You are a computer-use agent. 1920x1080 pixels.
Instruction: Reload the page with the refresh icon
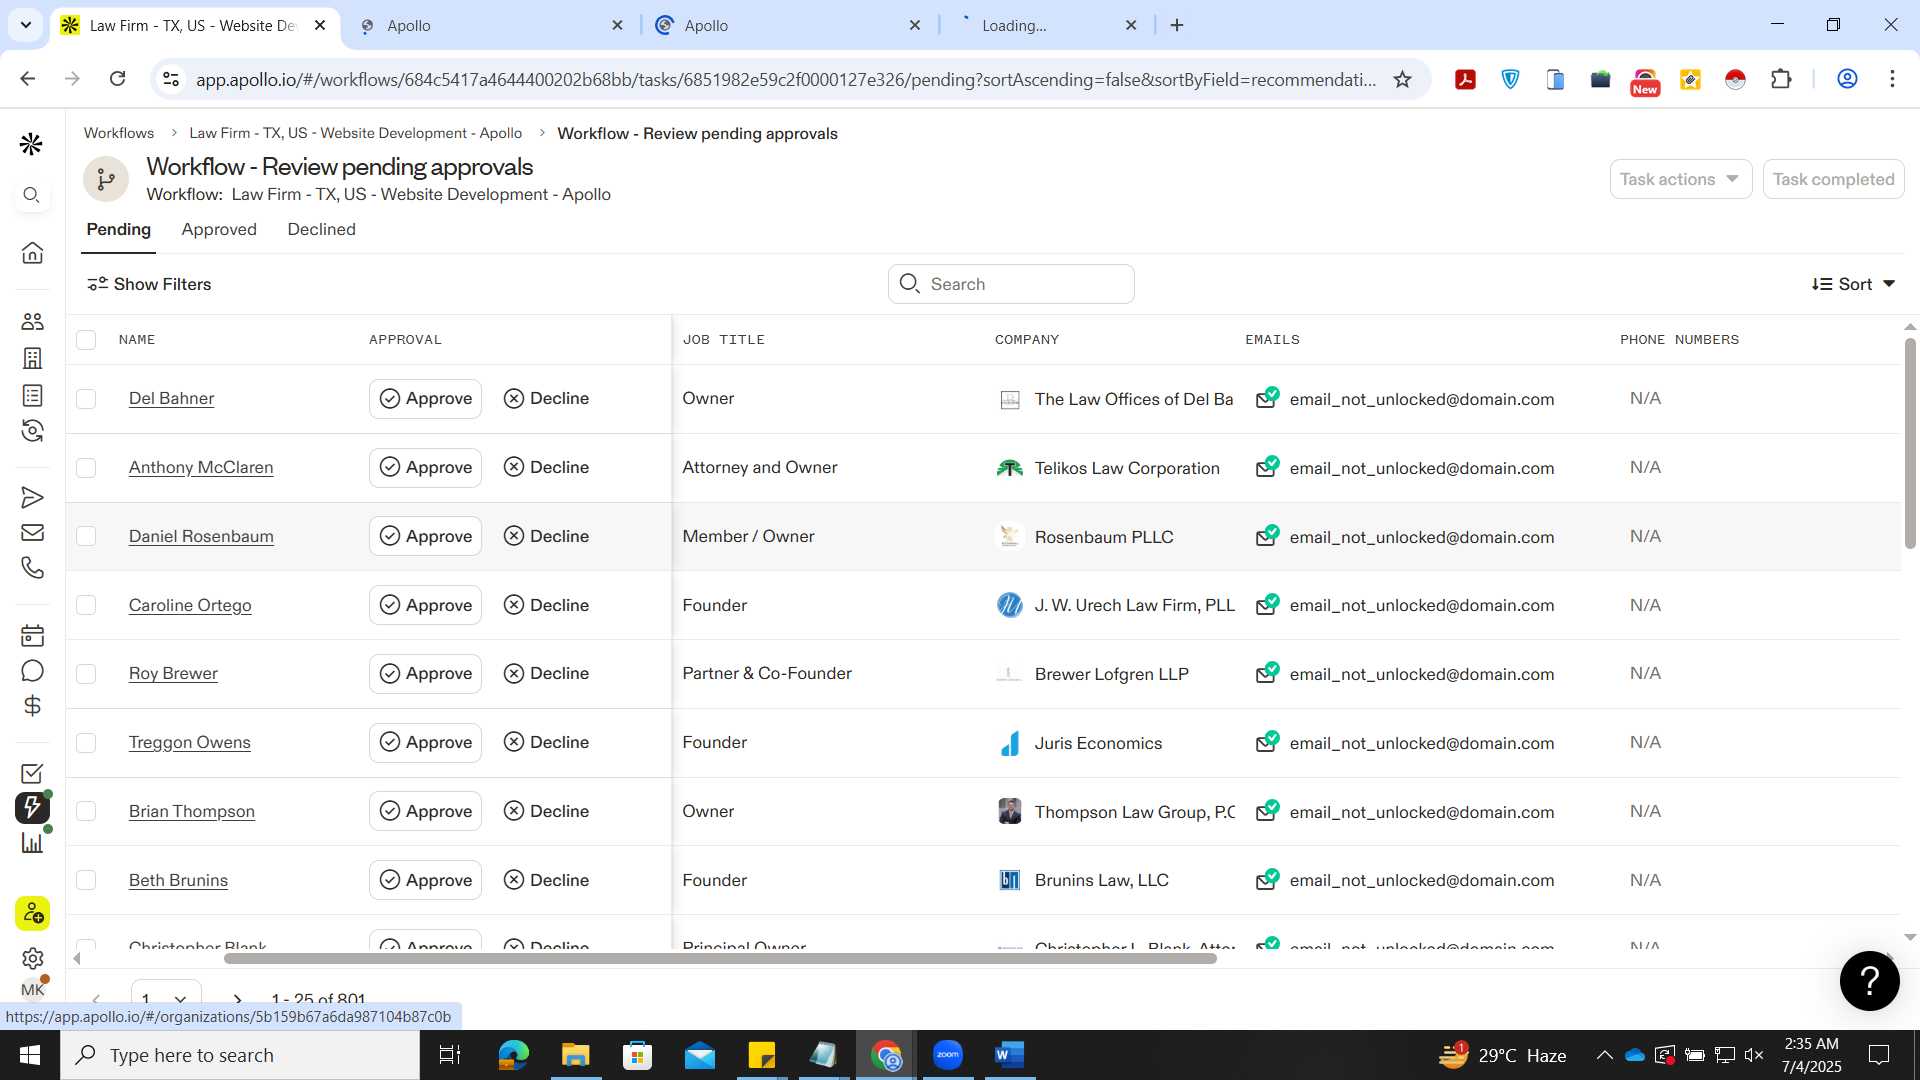point(117,79)
